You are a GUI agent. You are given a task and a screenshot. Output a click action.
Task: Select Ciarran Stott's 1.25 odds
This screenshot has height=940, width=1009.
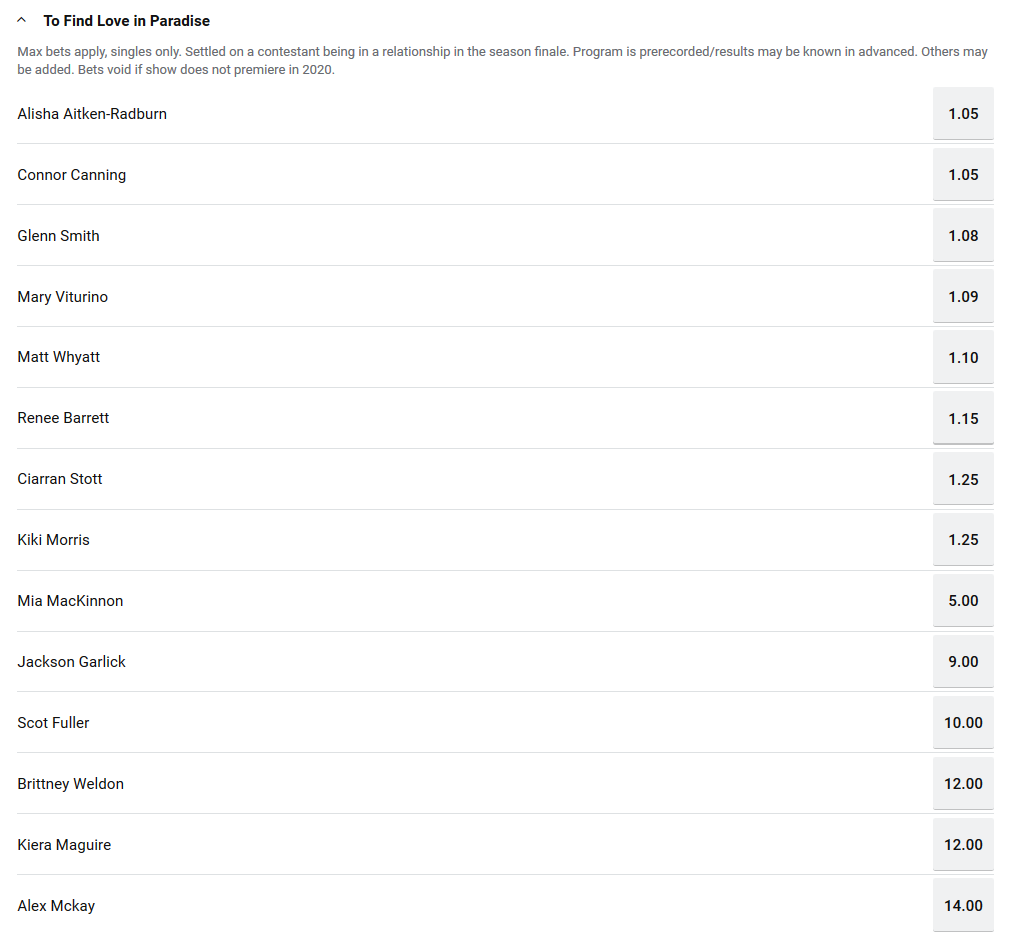962,480
